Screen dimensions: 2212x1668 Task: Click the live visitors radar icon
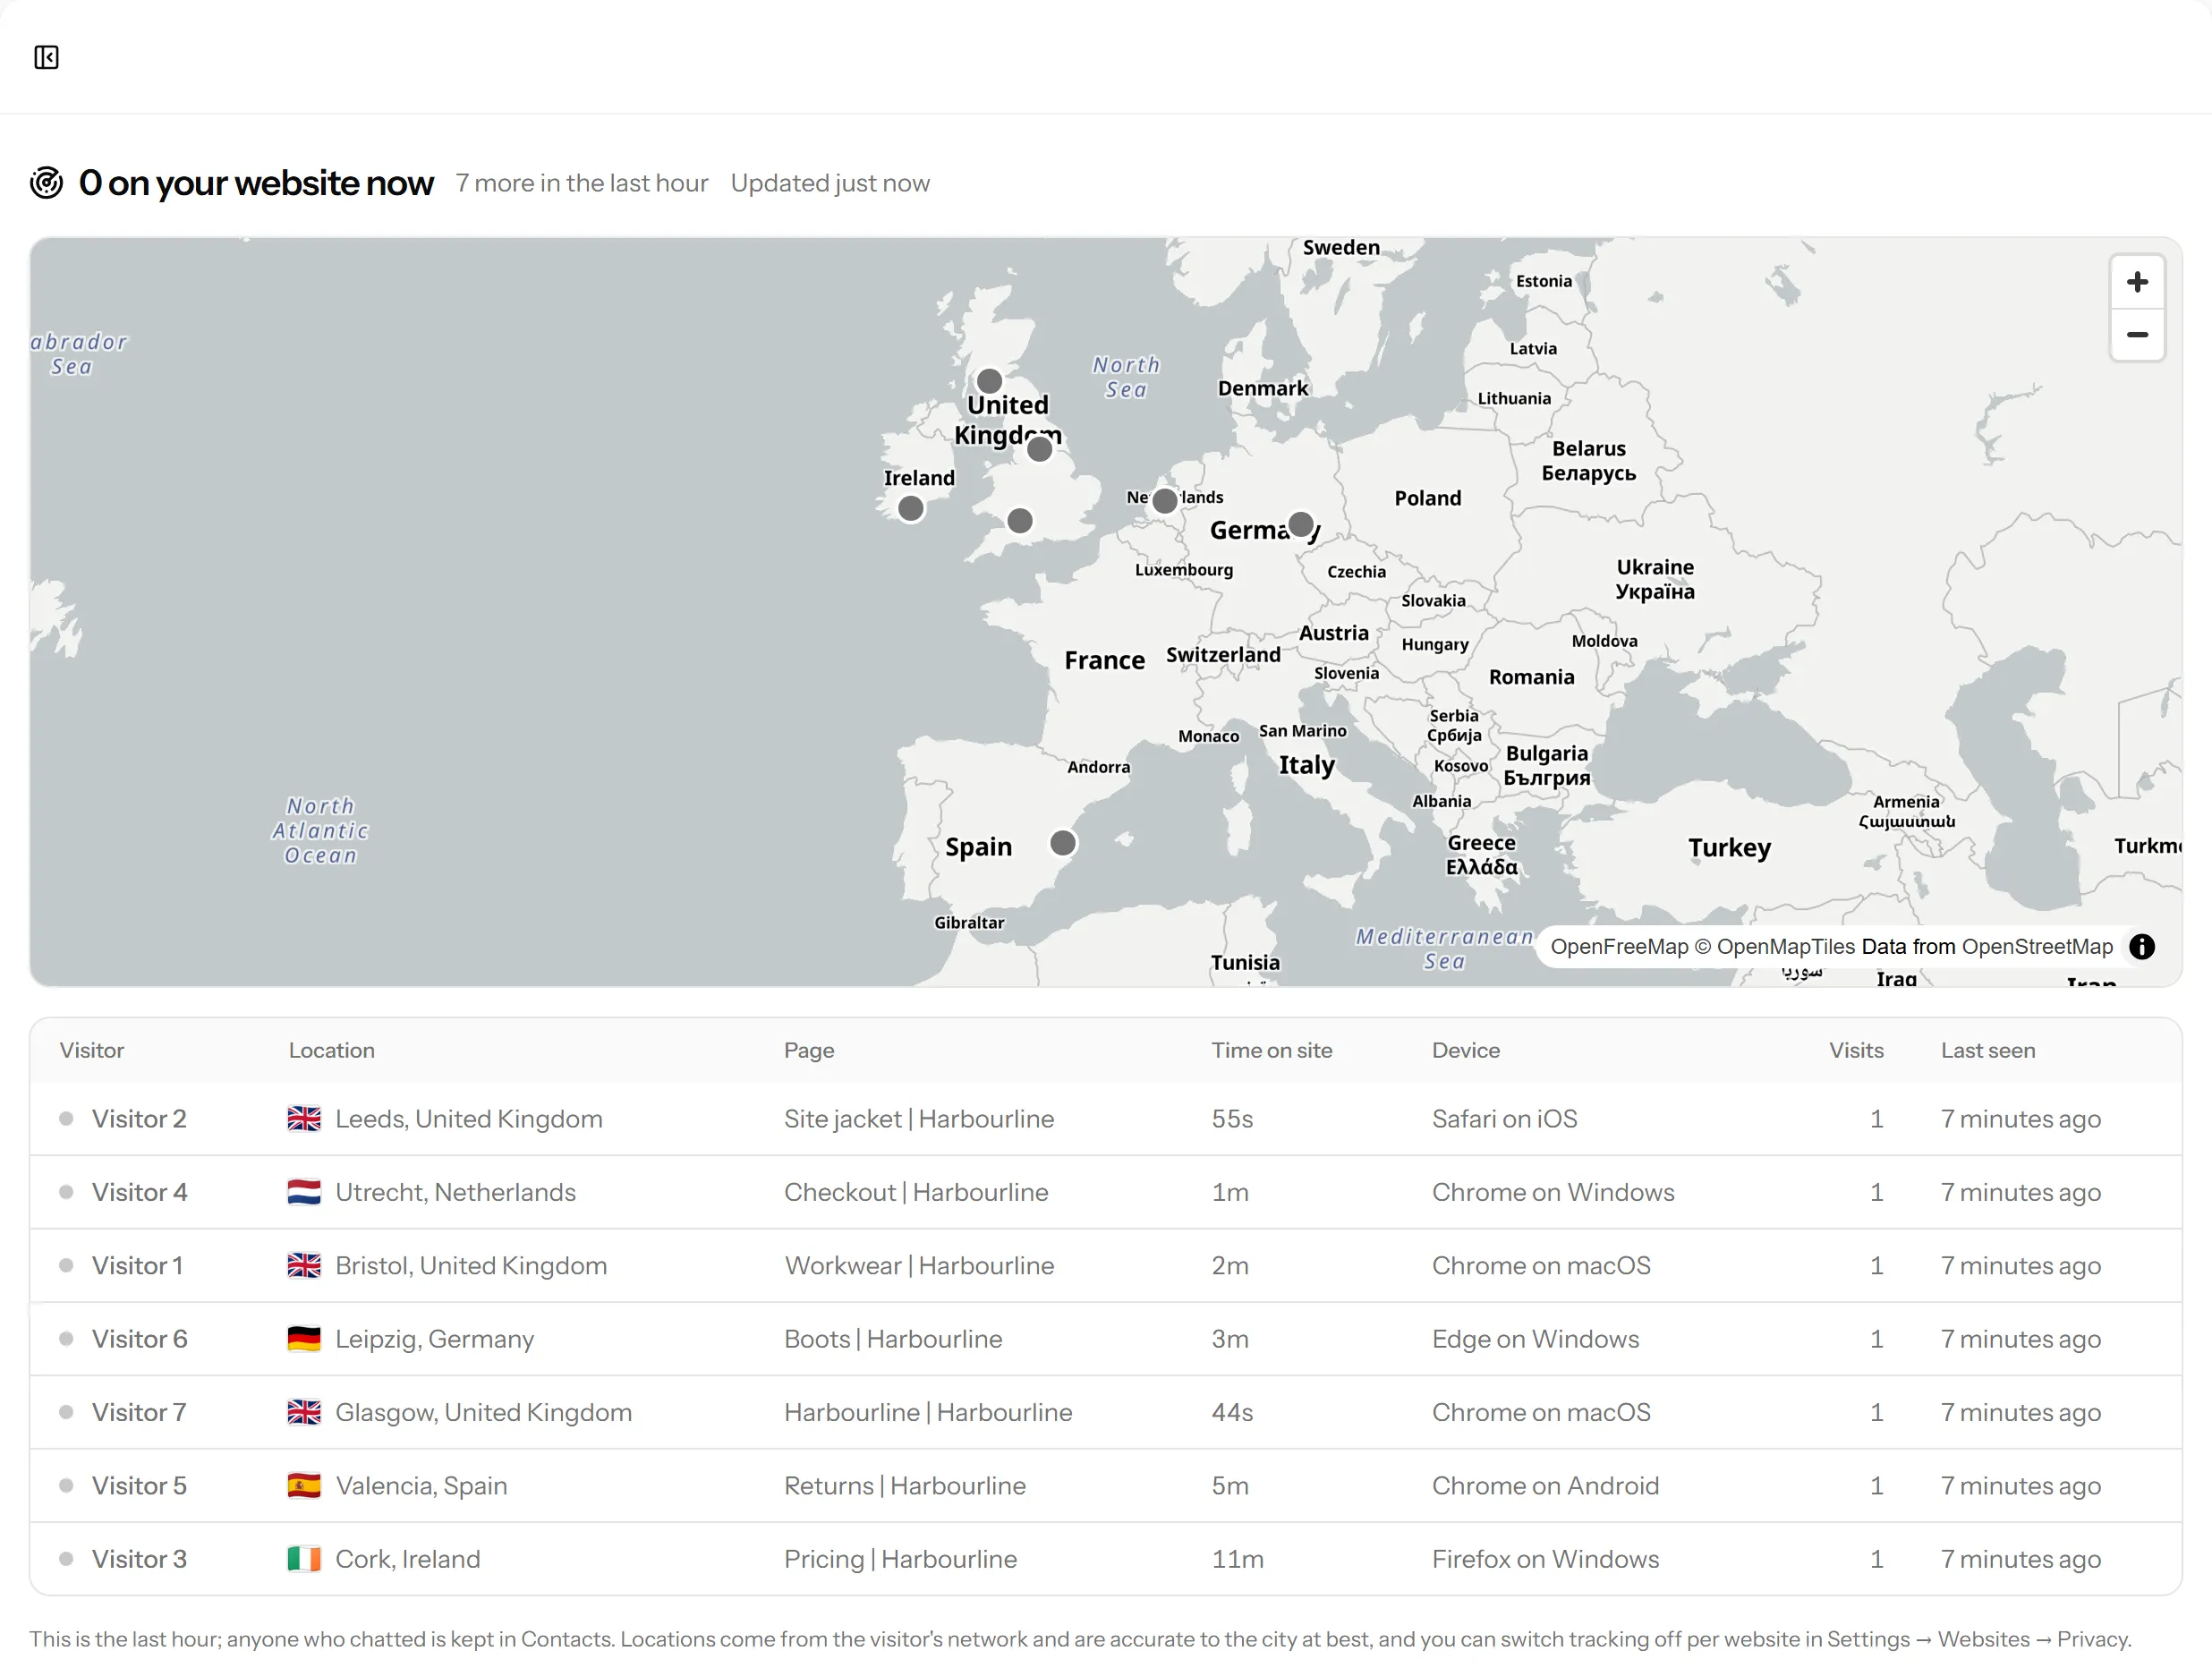coord(46,183)
